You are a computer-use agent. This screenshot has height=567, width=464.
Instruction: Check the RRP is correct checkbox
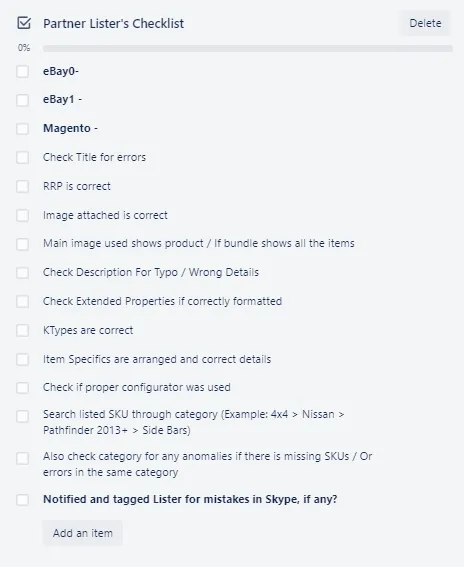[x=22, y=186]
